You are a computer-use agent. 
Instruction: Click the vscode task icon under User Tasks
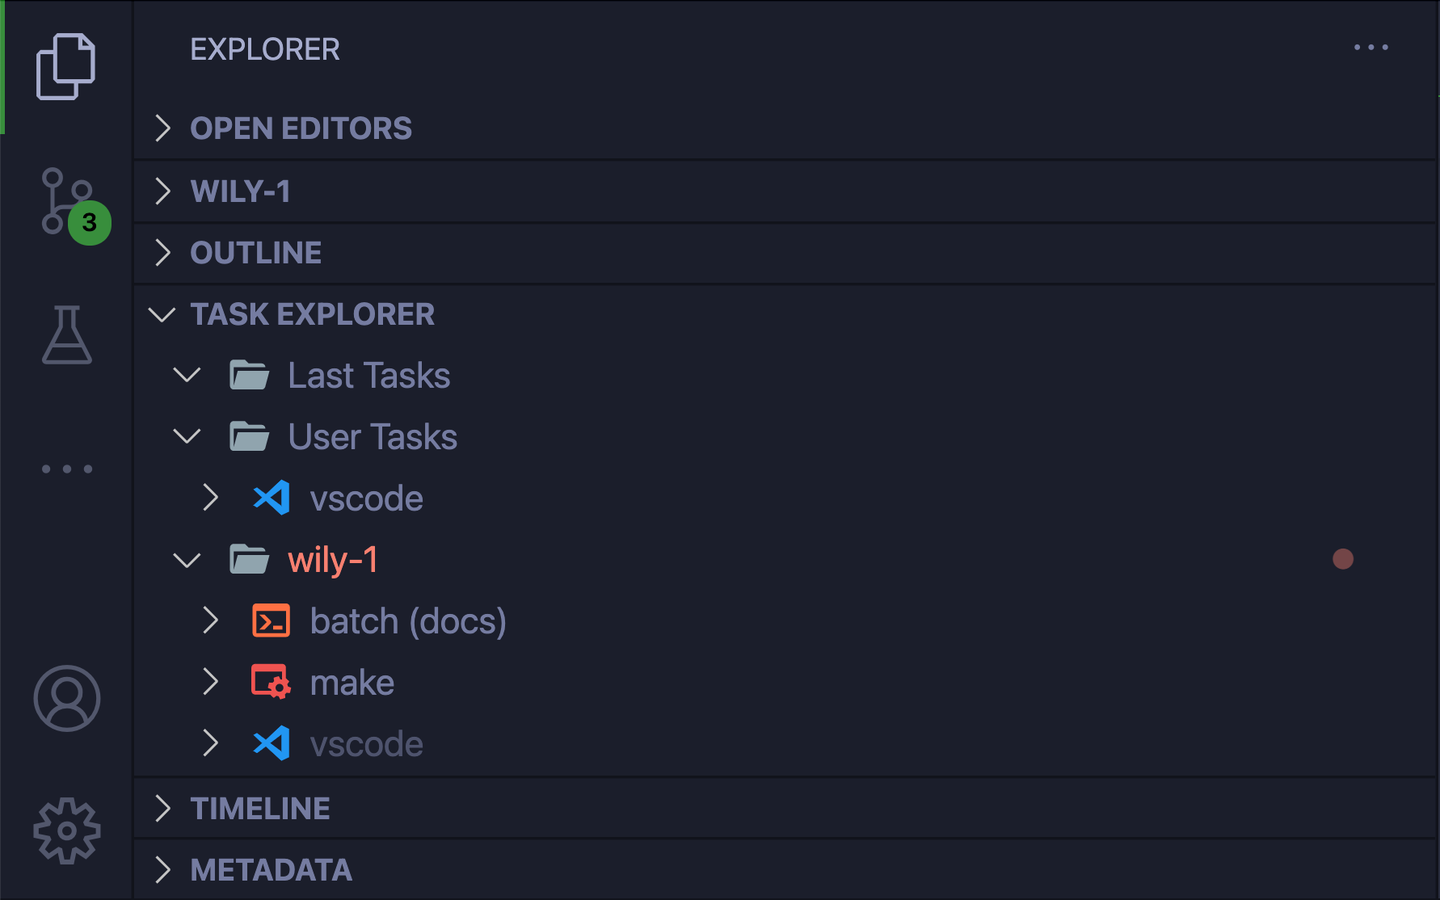[270, 497]
